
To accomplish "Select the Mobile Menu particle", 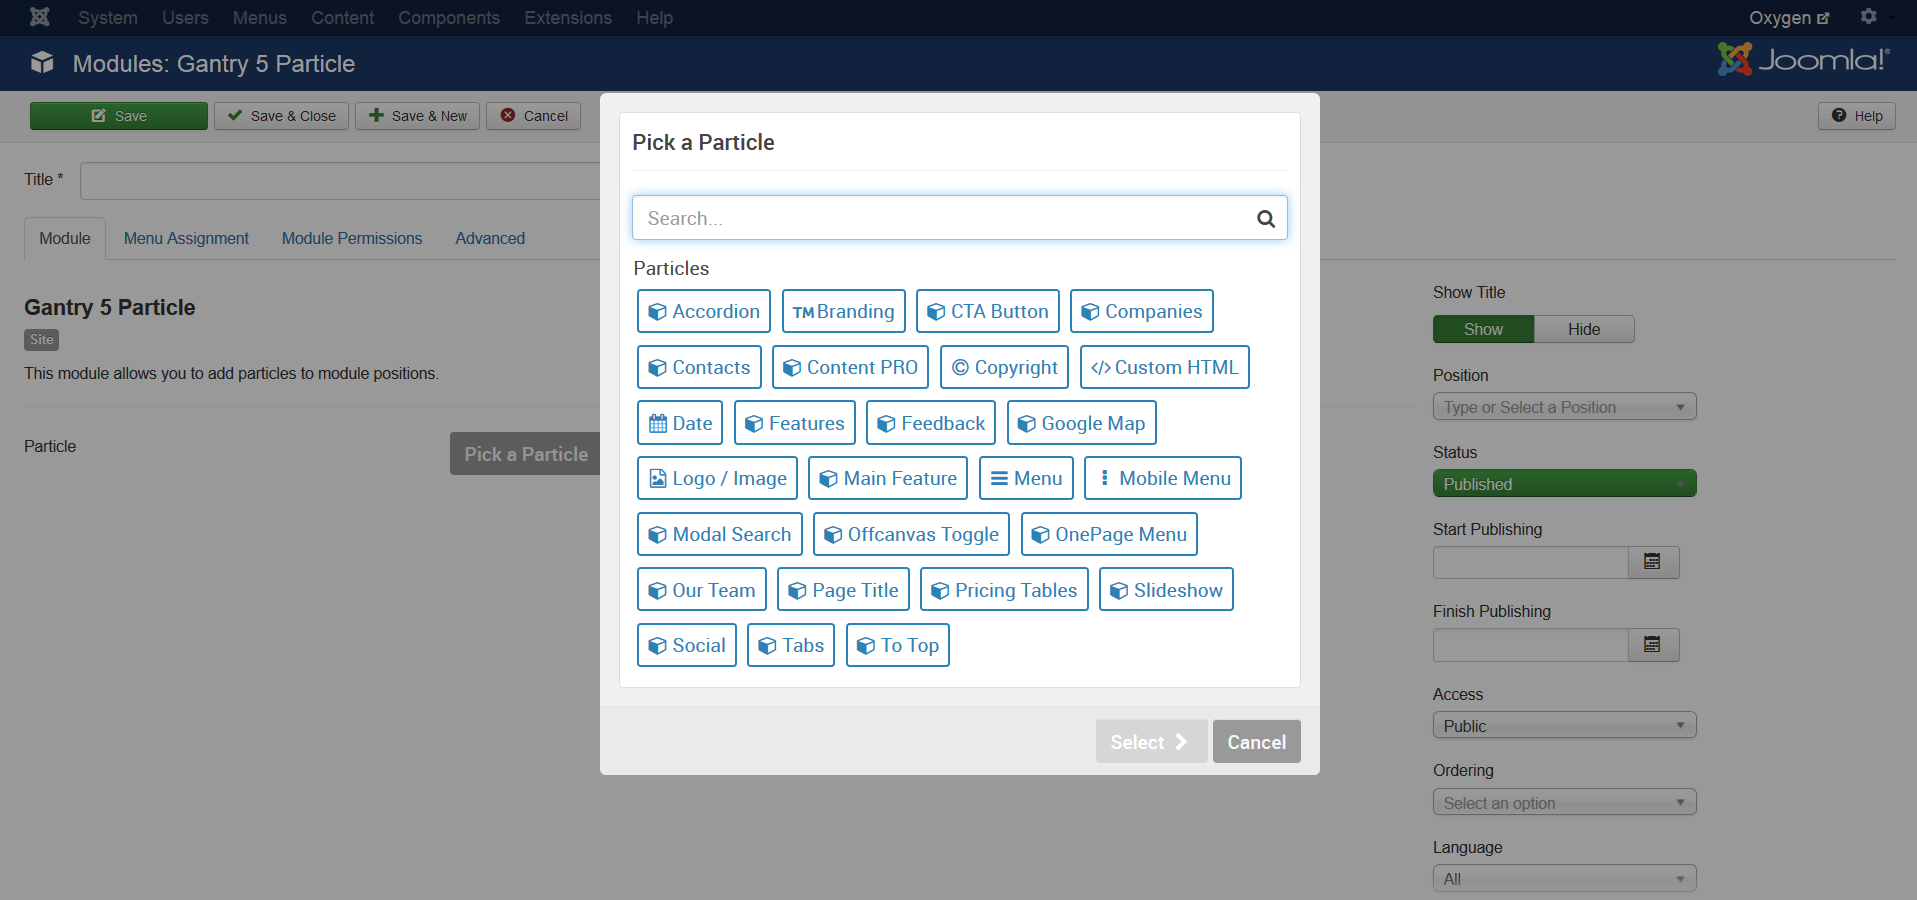I will point(1163,478).
